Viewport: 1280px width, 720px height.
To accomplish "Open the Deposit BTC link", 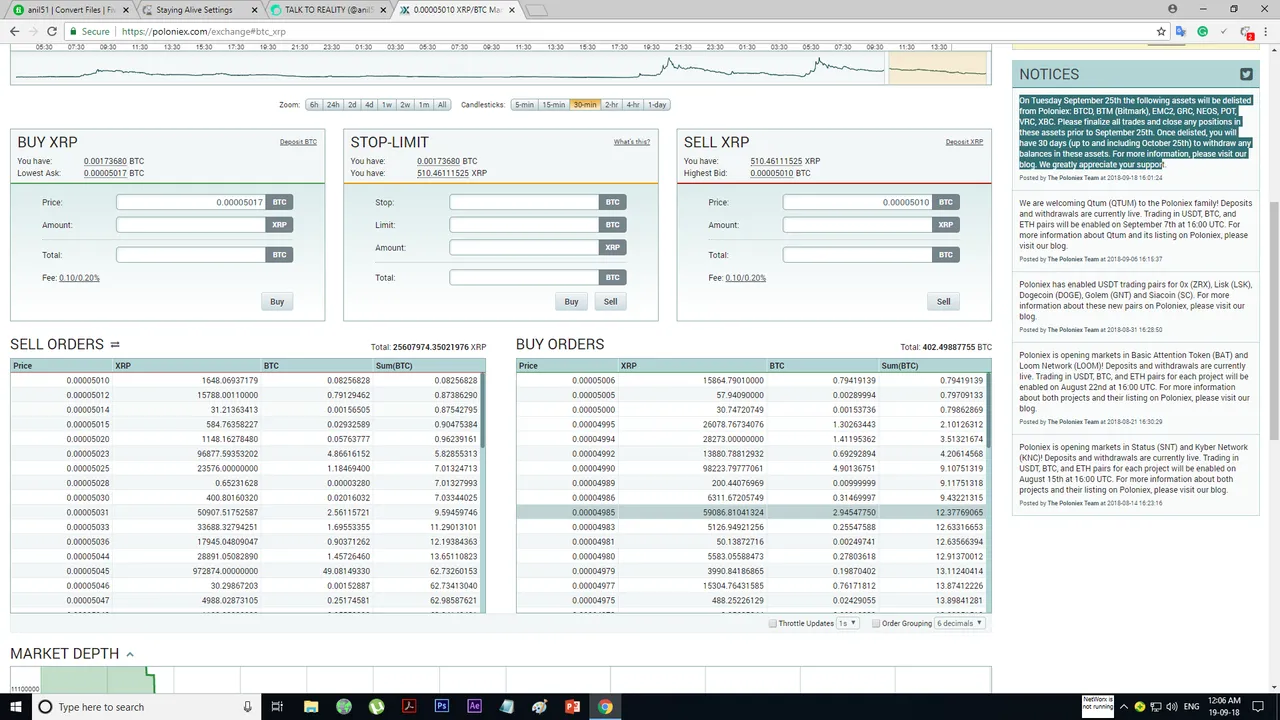I will 298,142.
